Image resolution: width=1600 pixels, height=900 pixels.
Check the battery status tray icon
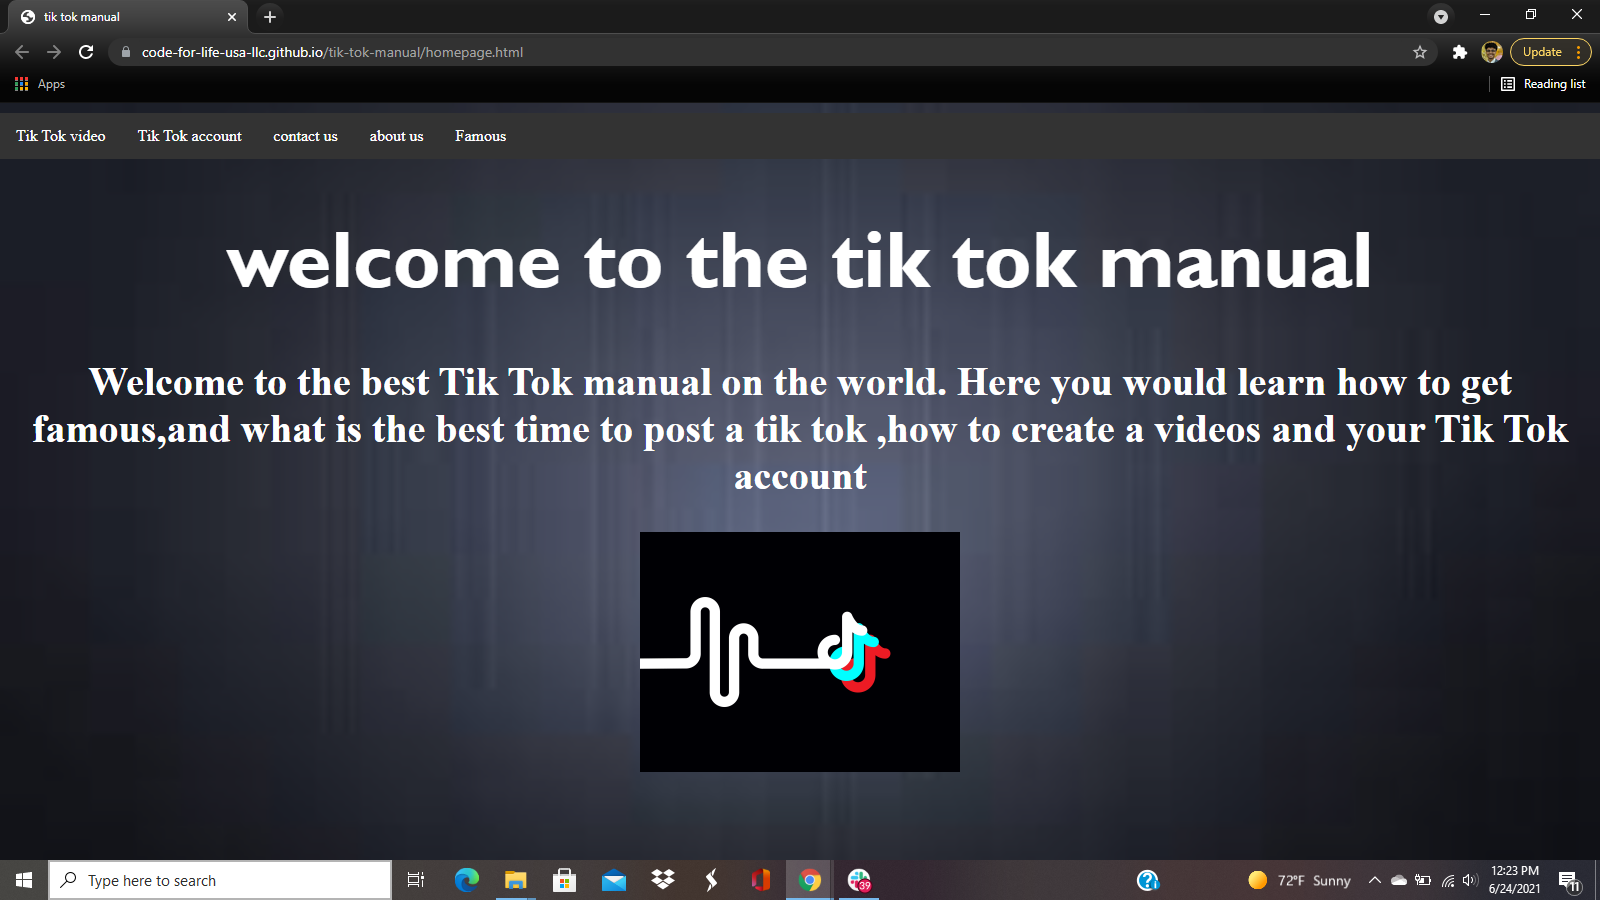tap(1423, 880)
